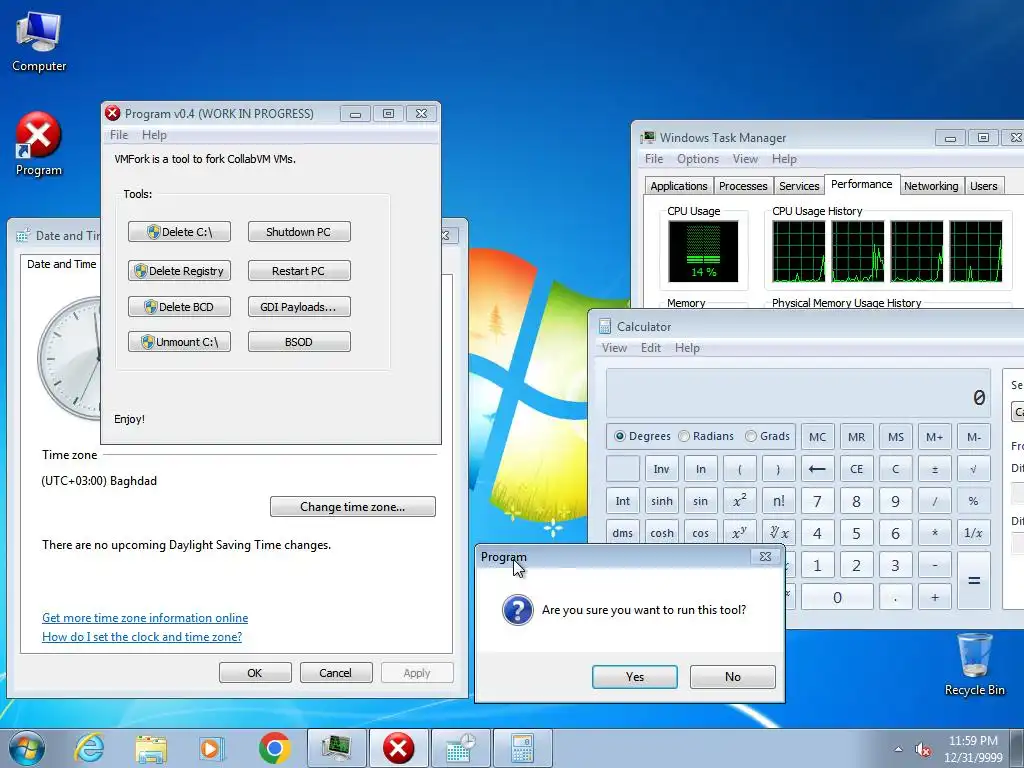1024x768 pixels.
Task: Open Windows Media Player taskbar icon
Action: click(x=212, y=748)
